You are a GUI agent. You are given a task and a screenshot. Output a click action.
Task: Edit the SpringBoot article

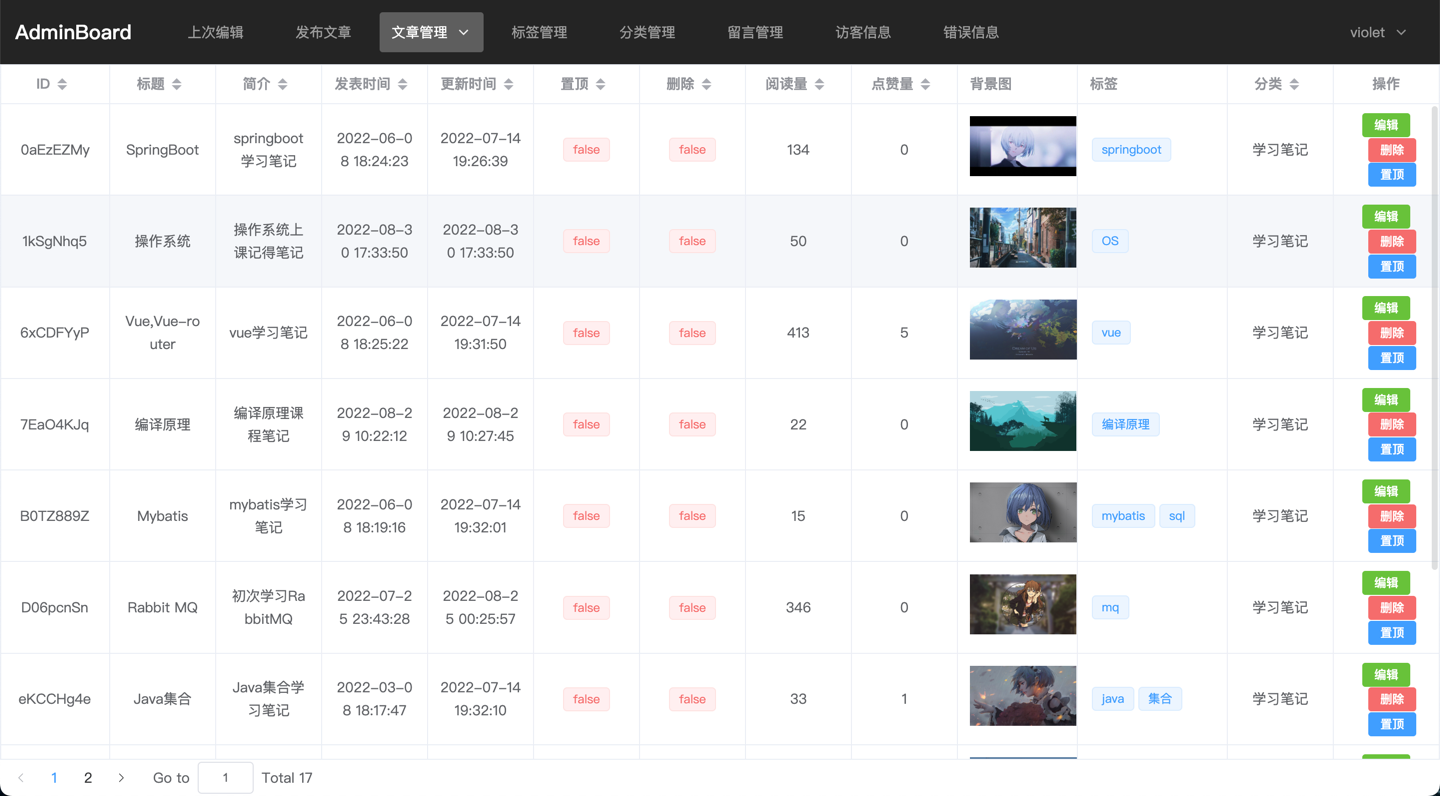(1386, 125)
